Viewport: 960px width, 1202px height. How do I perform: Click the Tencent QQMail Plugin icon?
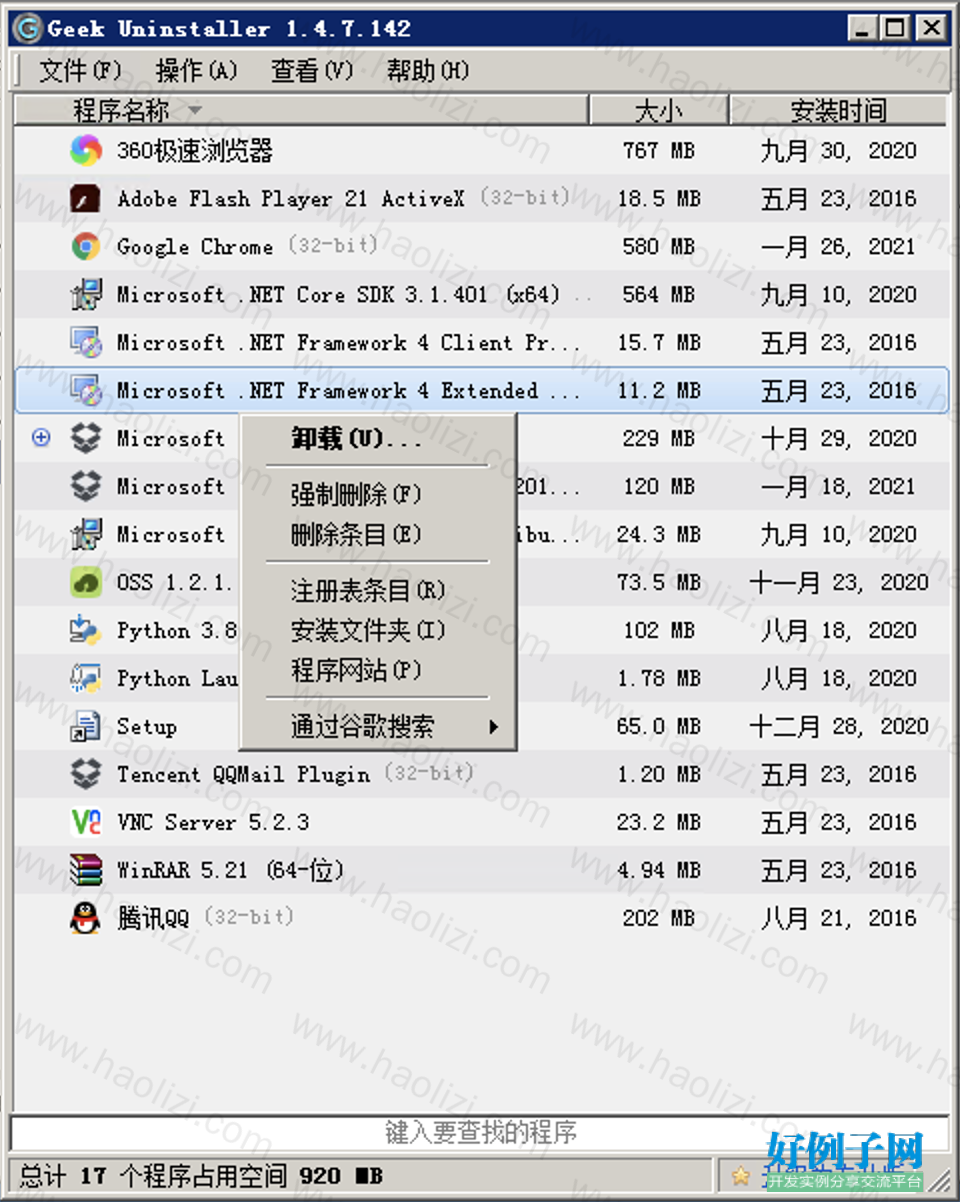[86, 775]
